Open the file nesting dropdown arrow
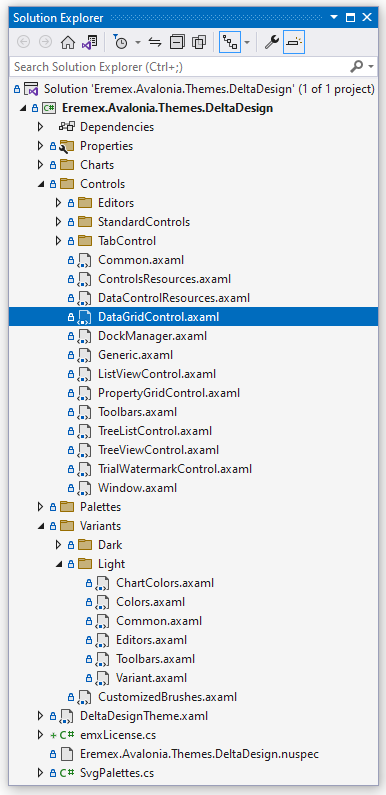This screenshot has width=386, height=795. coord(247,43)
